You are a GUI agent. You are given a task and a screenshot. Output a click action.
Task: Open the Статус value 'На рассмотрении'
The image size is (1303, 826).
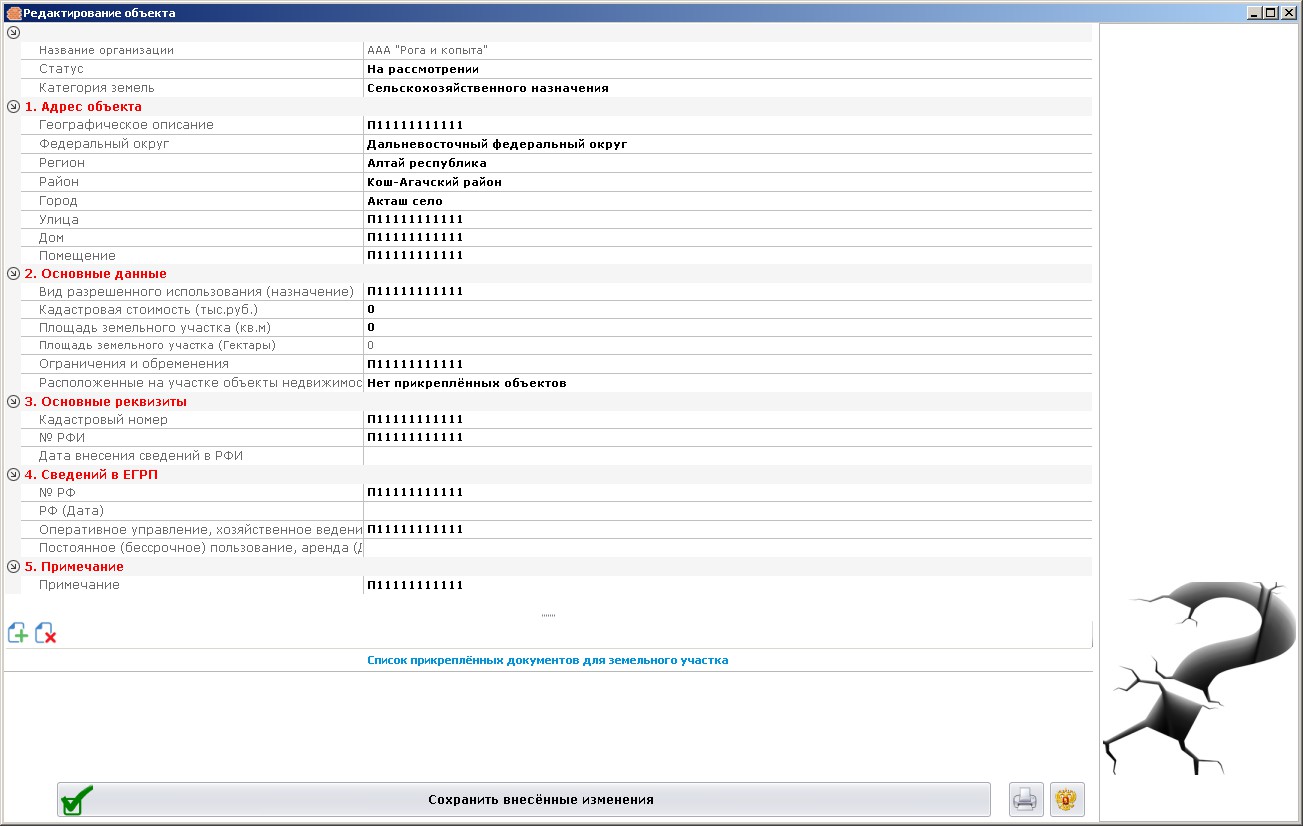coord(728,69)
